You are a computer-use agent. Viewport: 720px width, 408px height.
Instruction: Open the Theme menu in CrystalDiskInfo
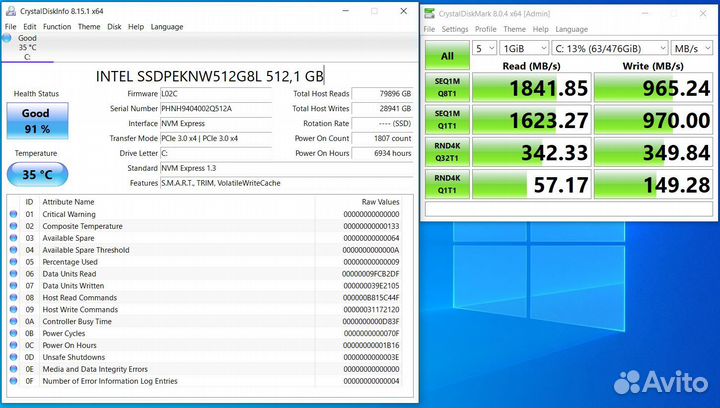click(x=89, y=27)
